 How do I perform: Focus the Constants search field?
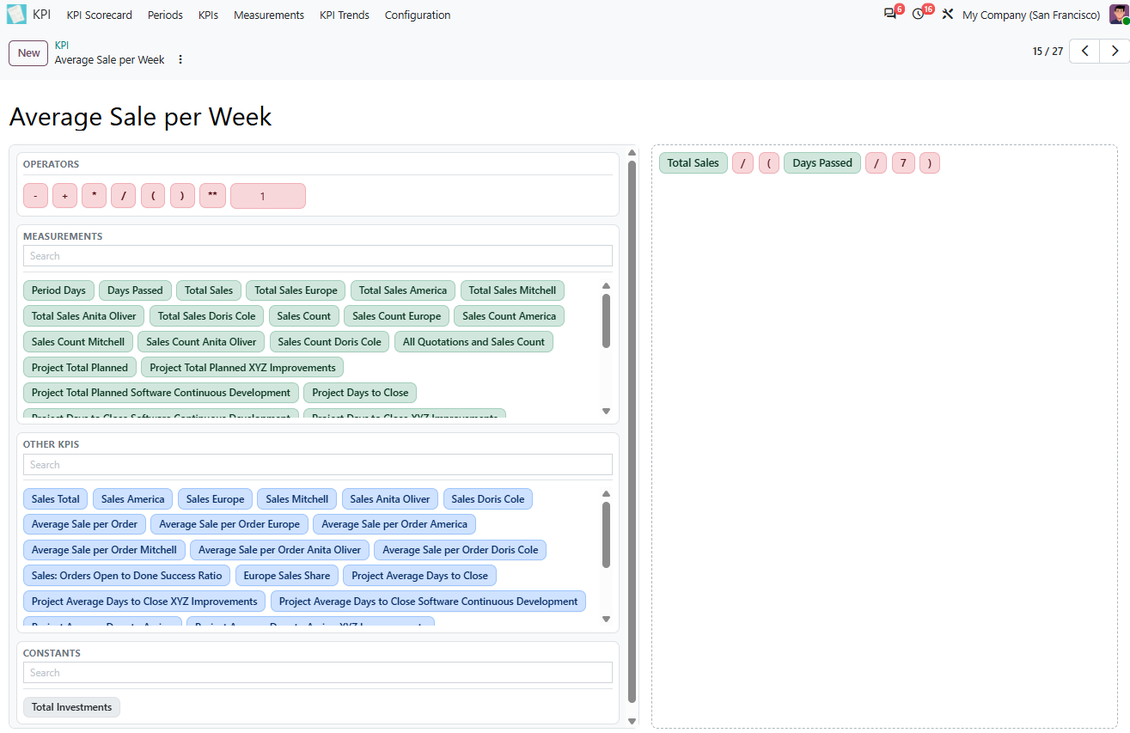click(318, 672)
